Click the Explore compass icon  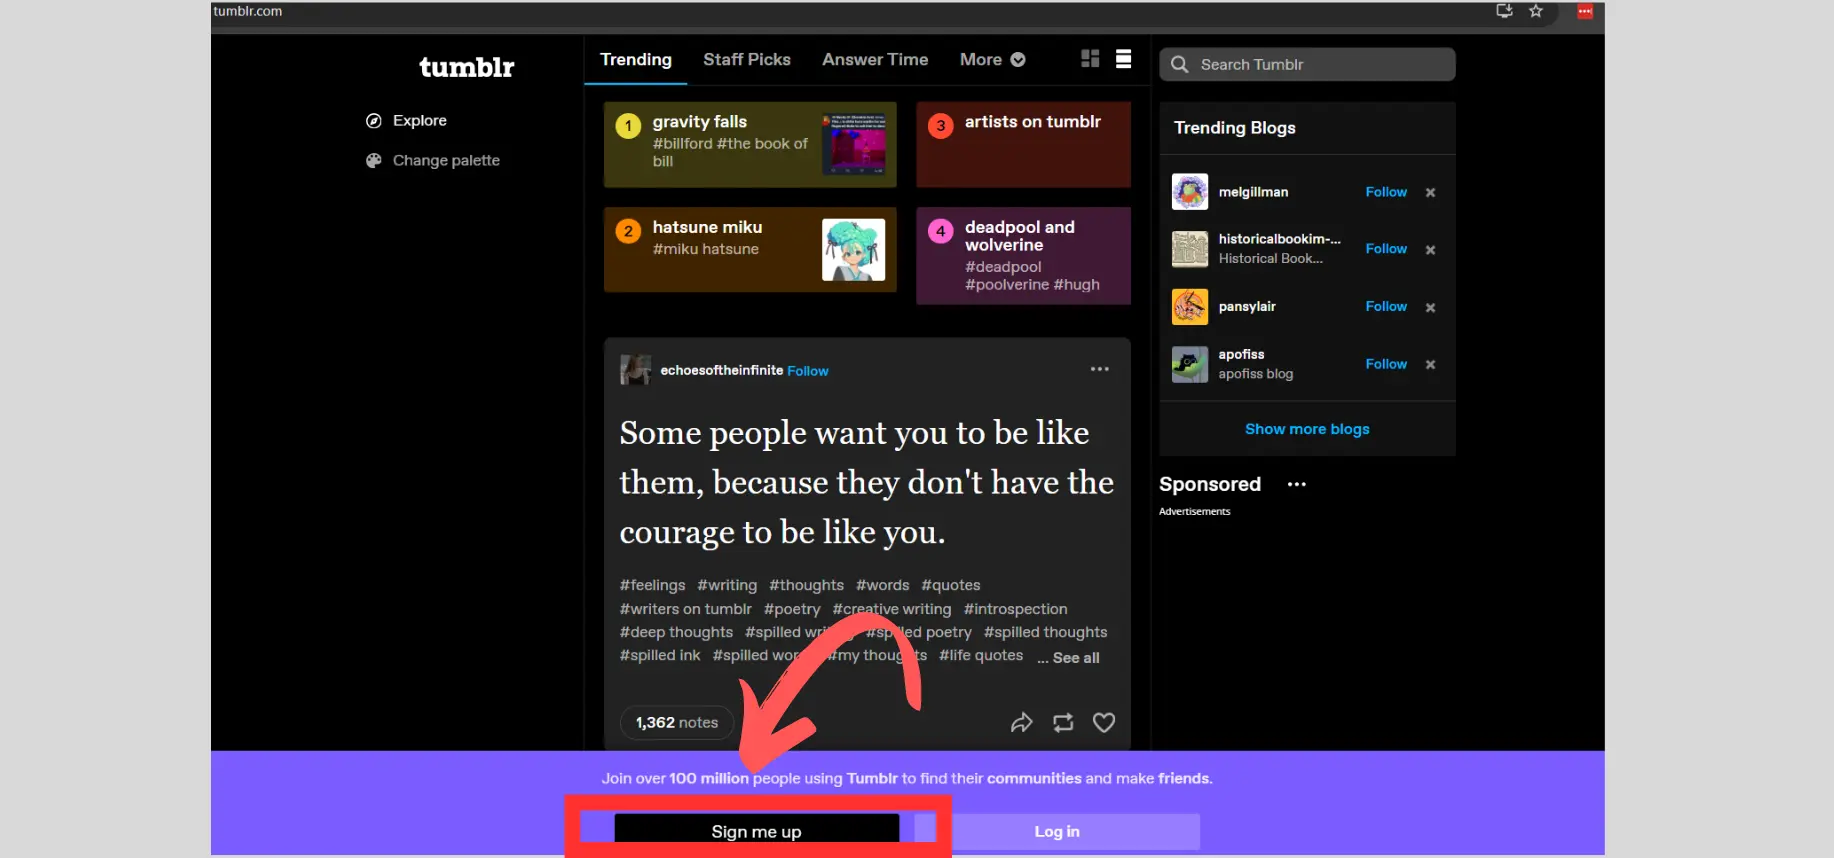click(374, 120)
